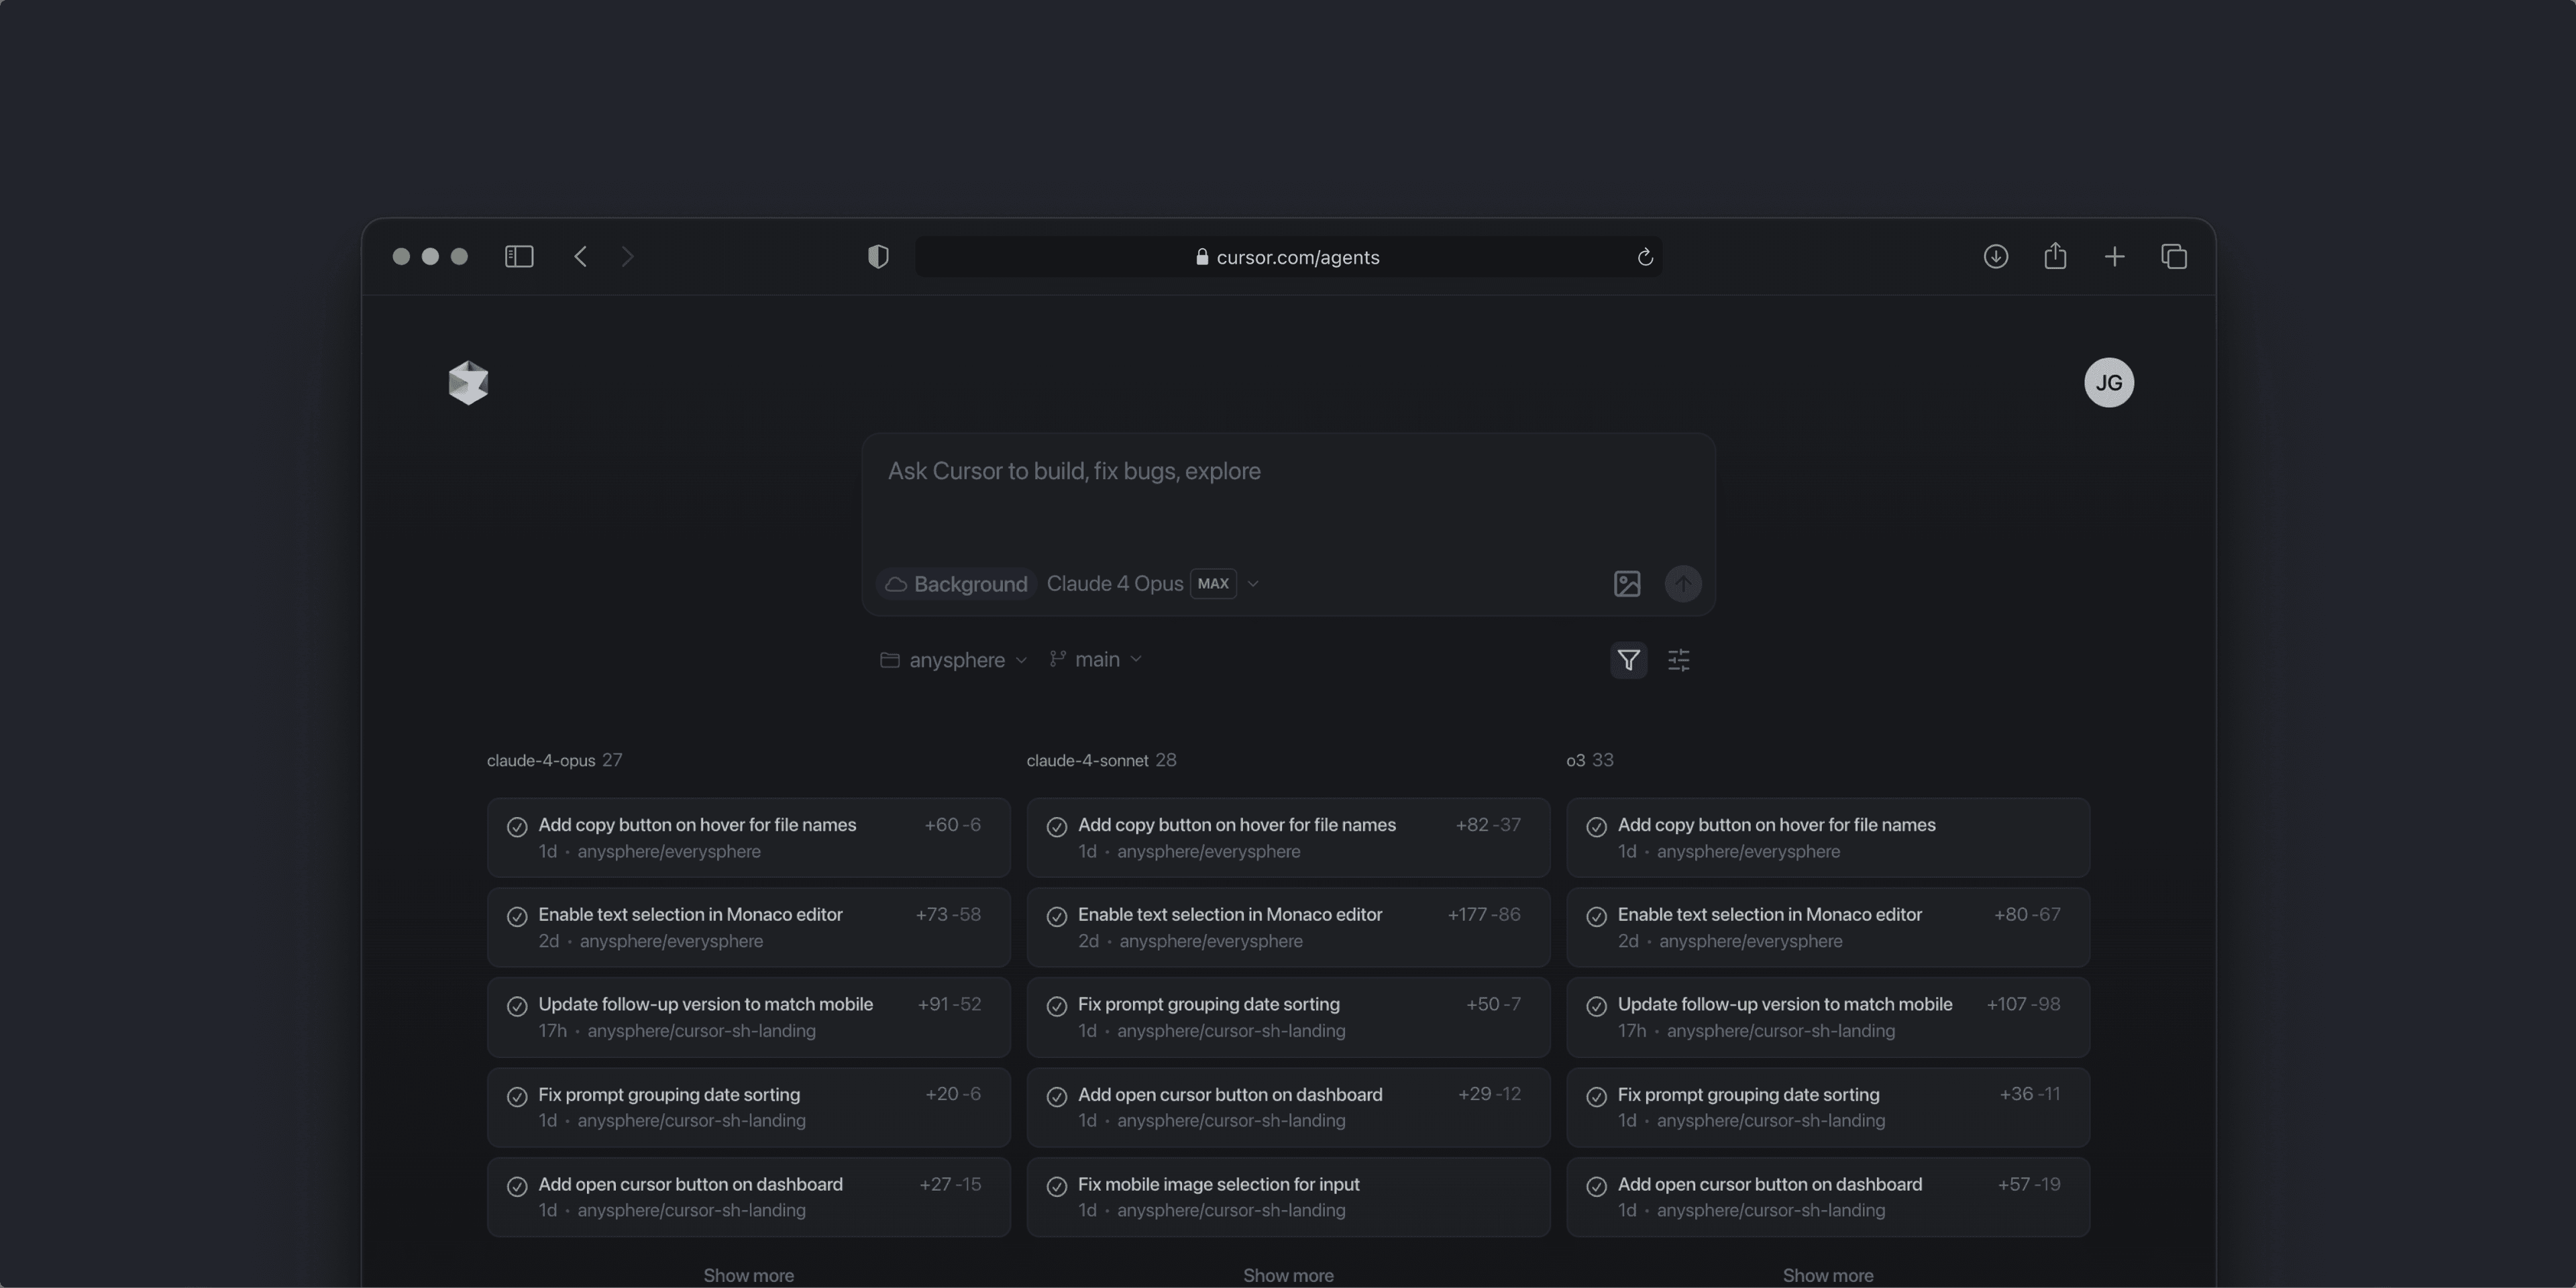This screenshot has width=2576, height=1288.
Task: Toggle the Background agent mode
Action: (956, 584)
